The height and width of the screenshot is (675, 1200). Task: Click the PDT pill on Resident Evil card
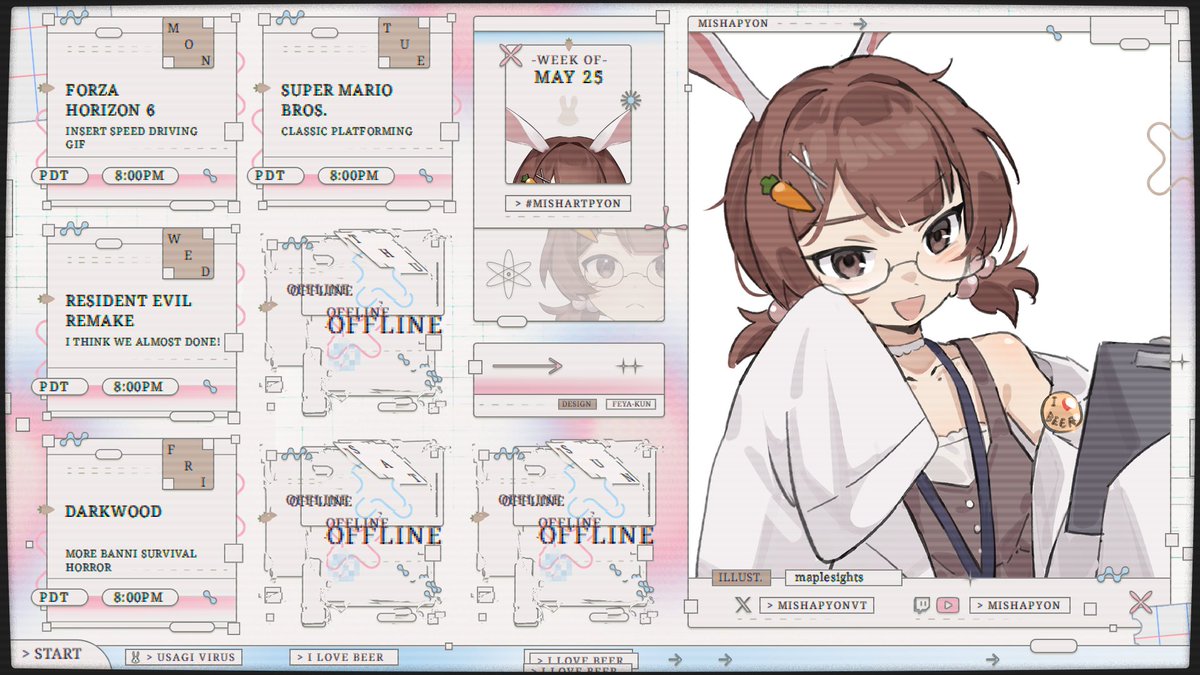tap(60, 386)
